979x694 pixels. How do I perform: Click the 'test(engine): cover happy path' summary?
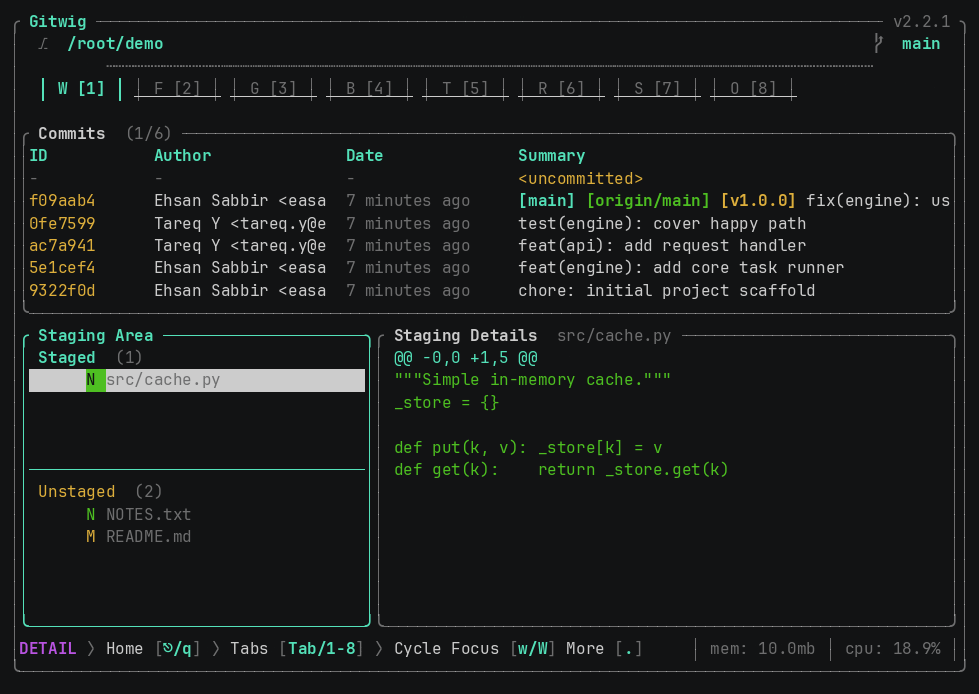pos(662,223)
